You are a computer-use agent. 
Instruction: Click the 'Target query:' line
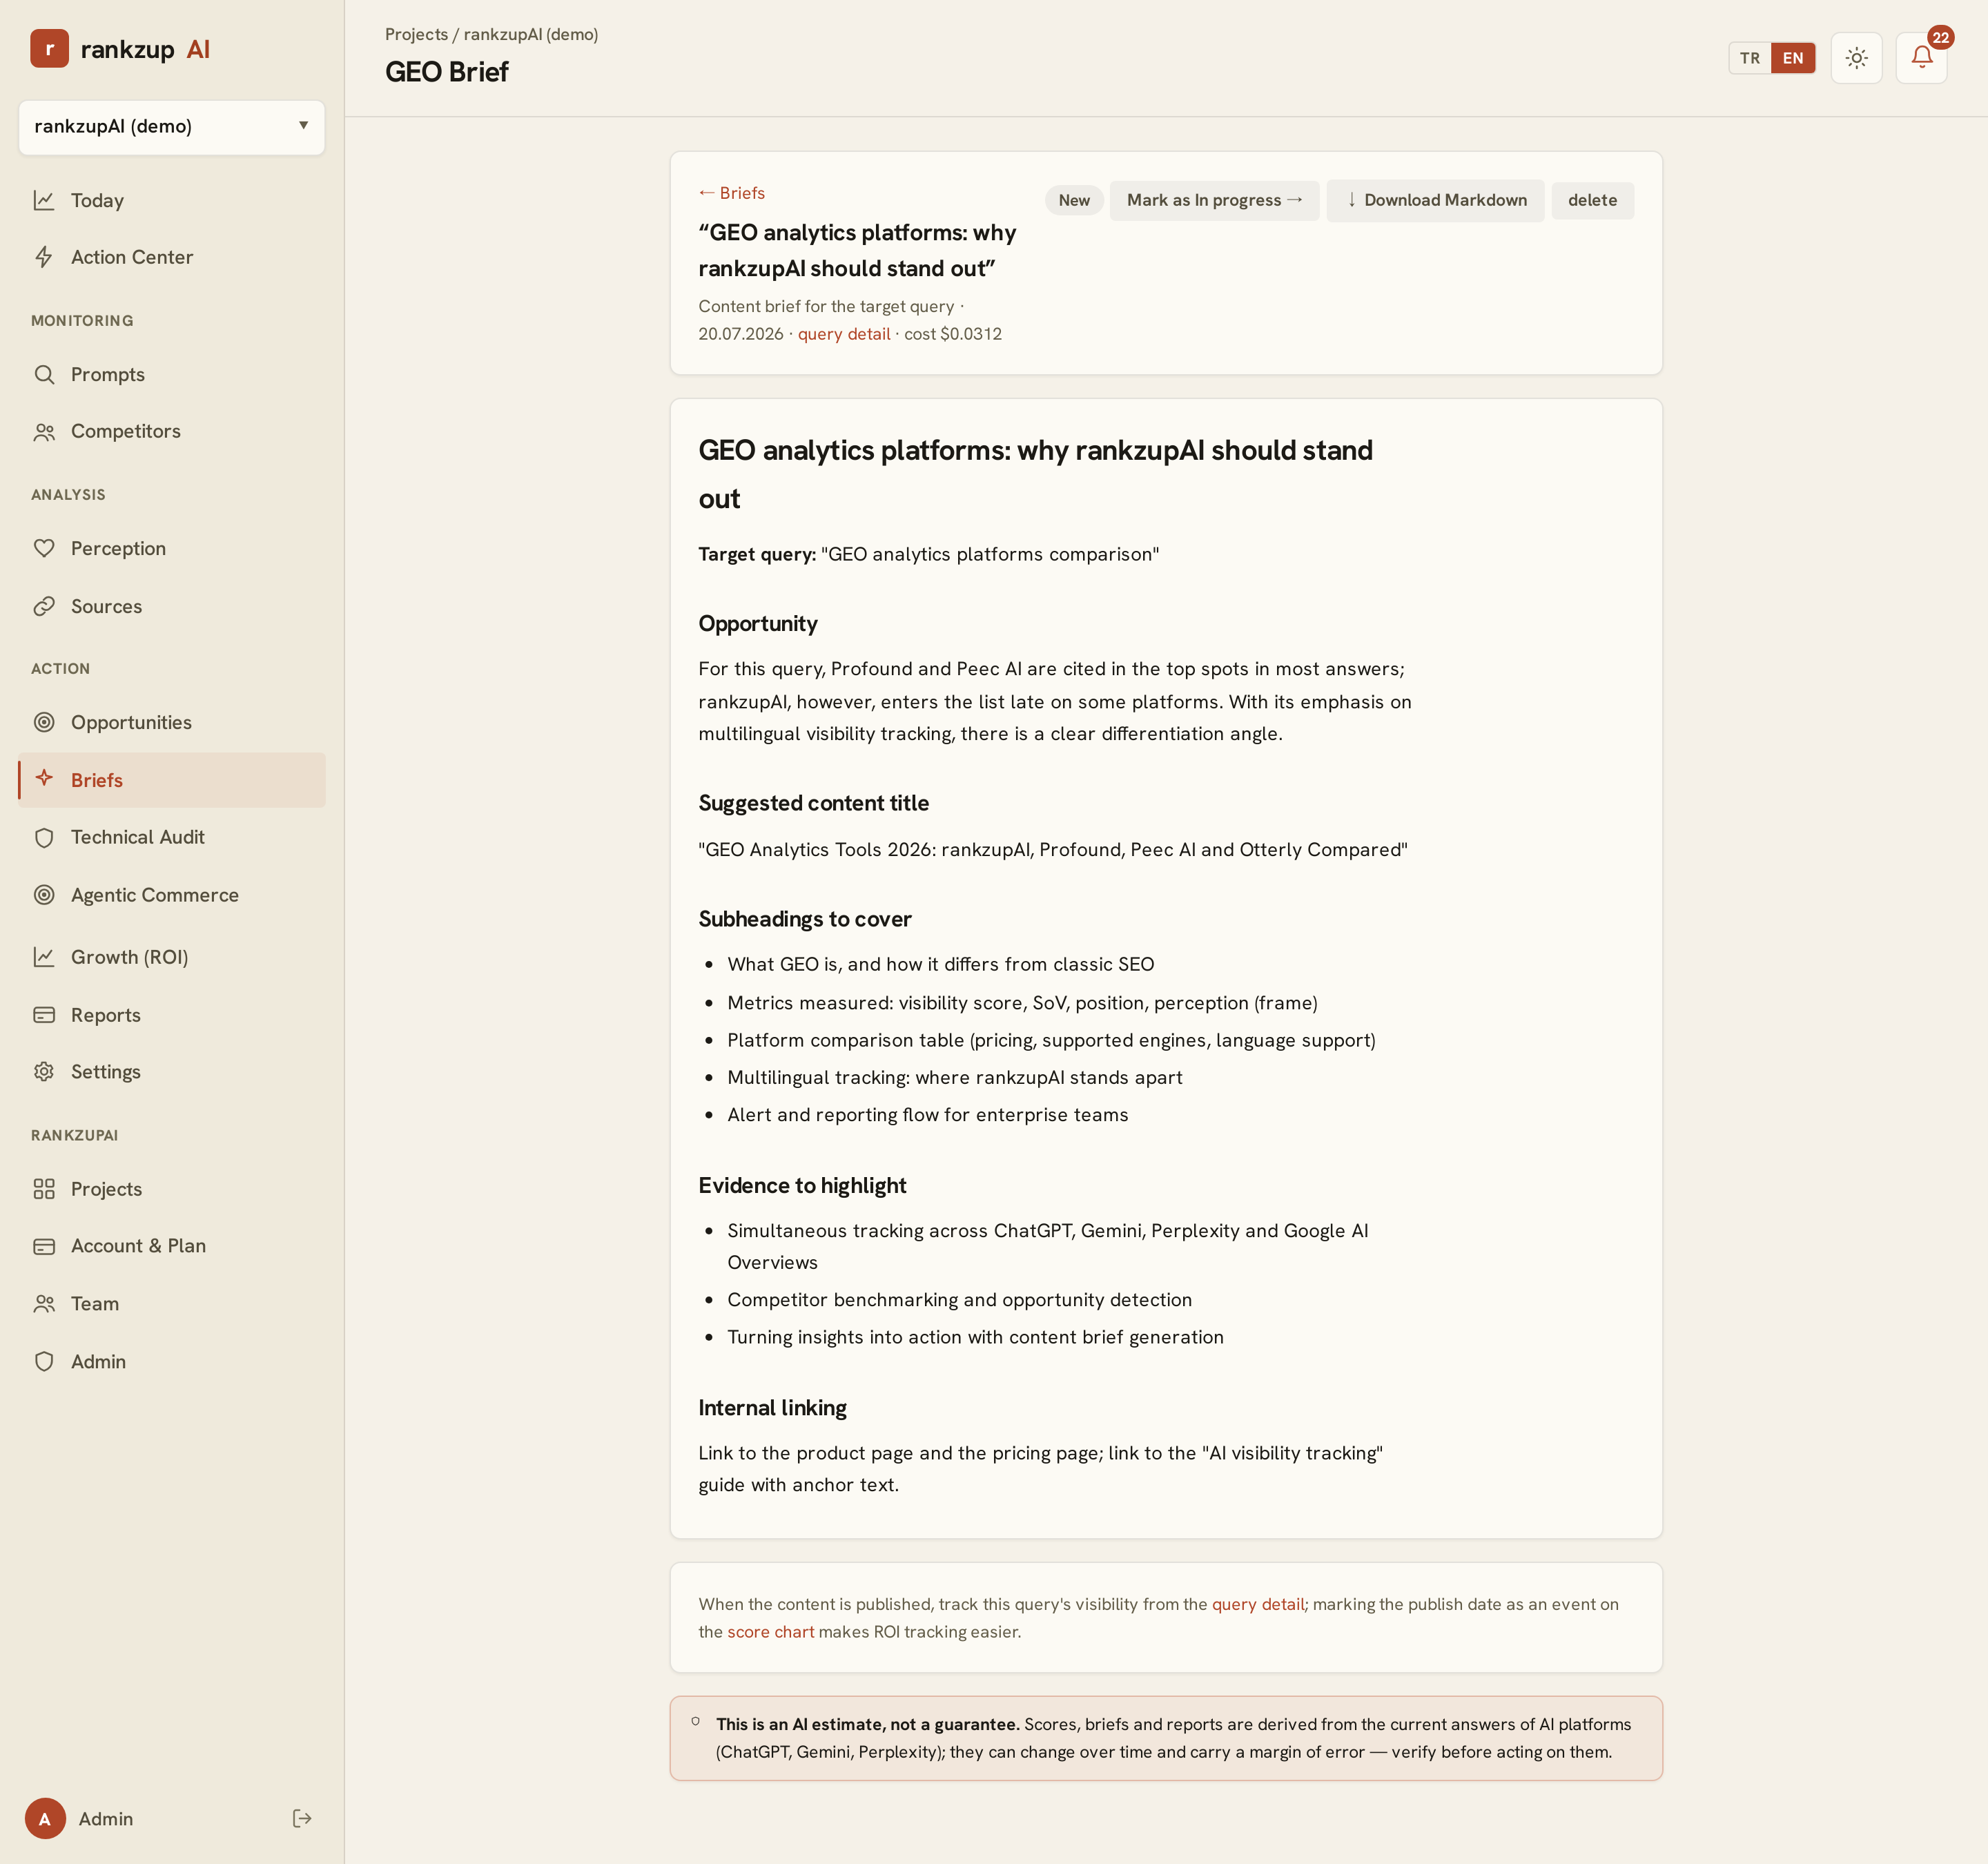tap(928, 554)
